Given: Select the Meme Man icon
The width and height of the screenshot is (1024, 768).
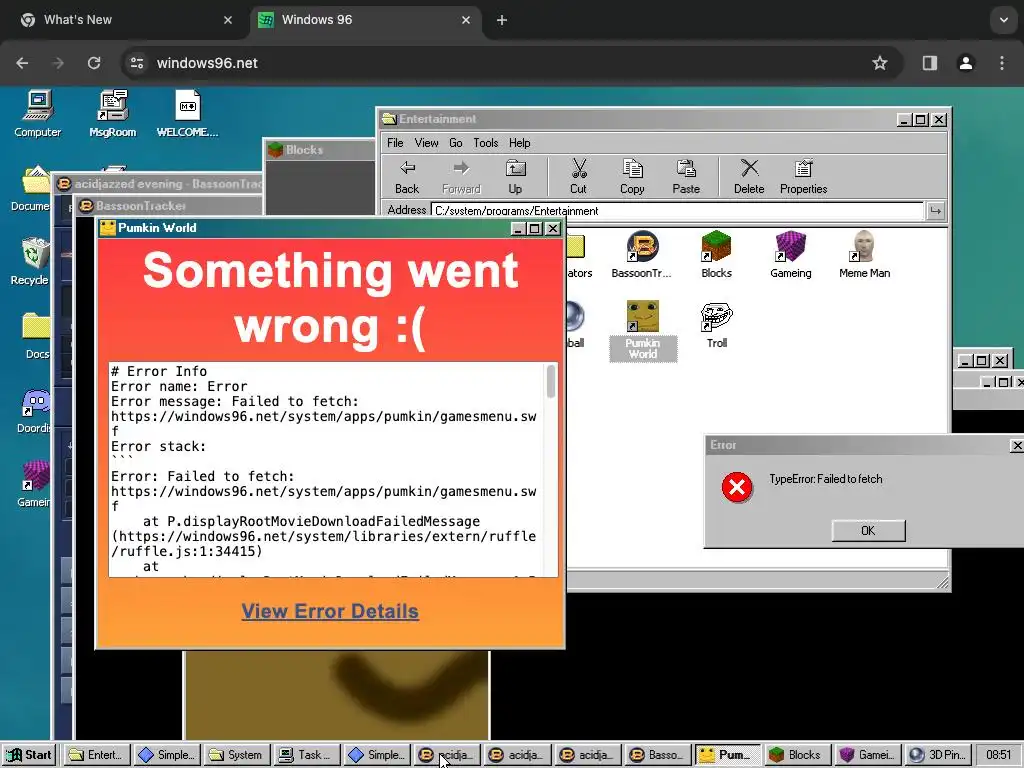Looking at the screenshot, I should pyautogui.click(x=864, y=255).
